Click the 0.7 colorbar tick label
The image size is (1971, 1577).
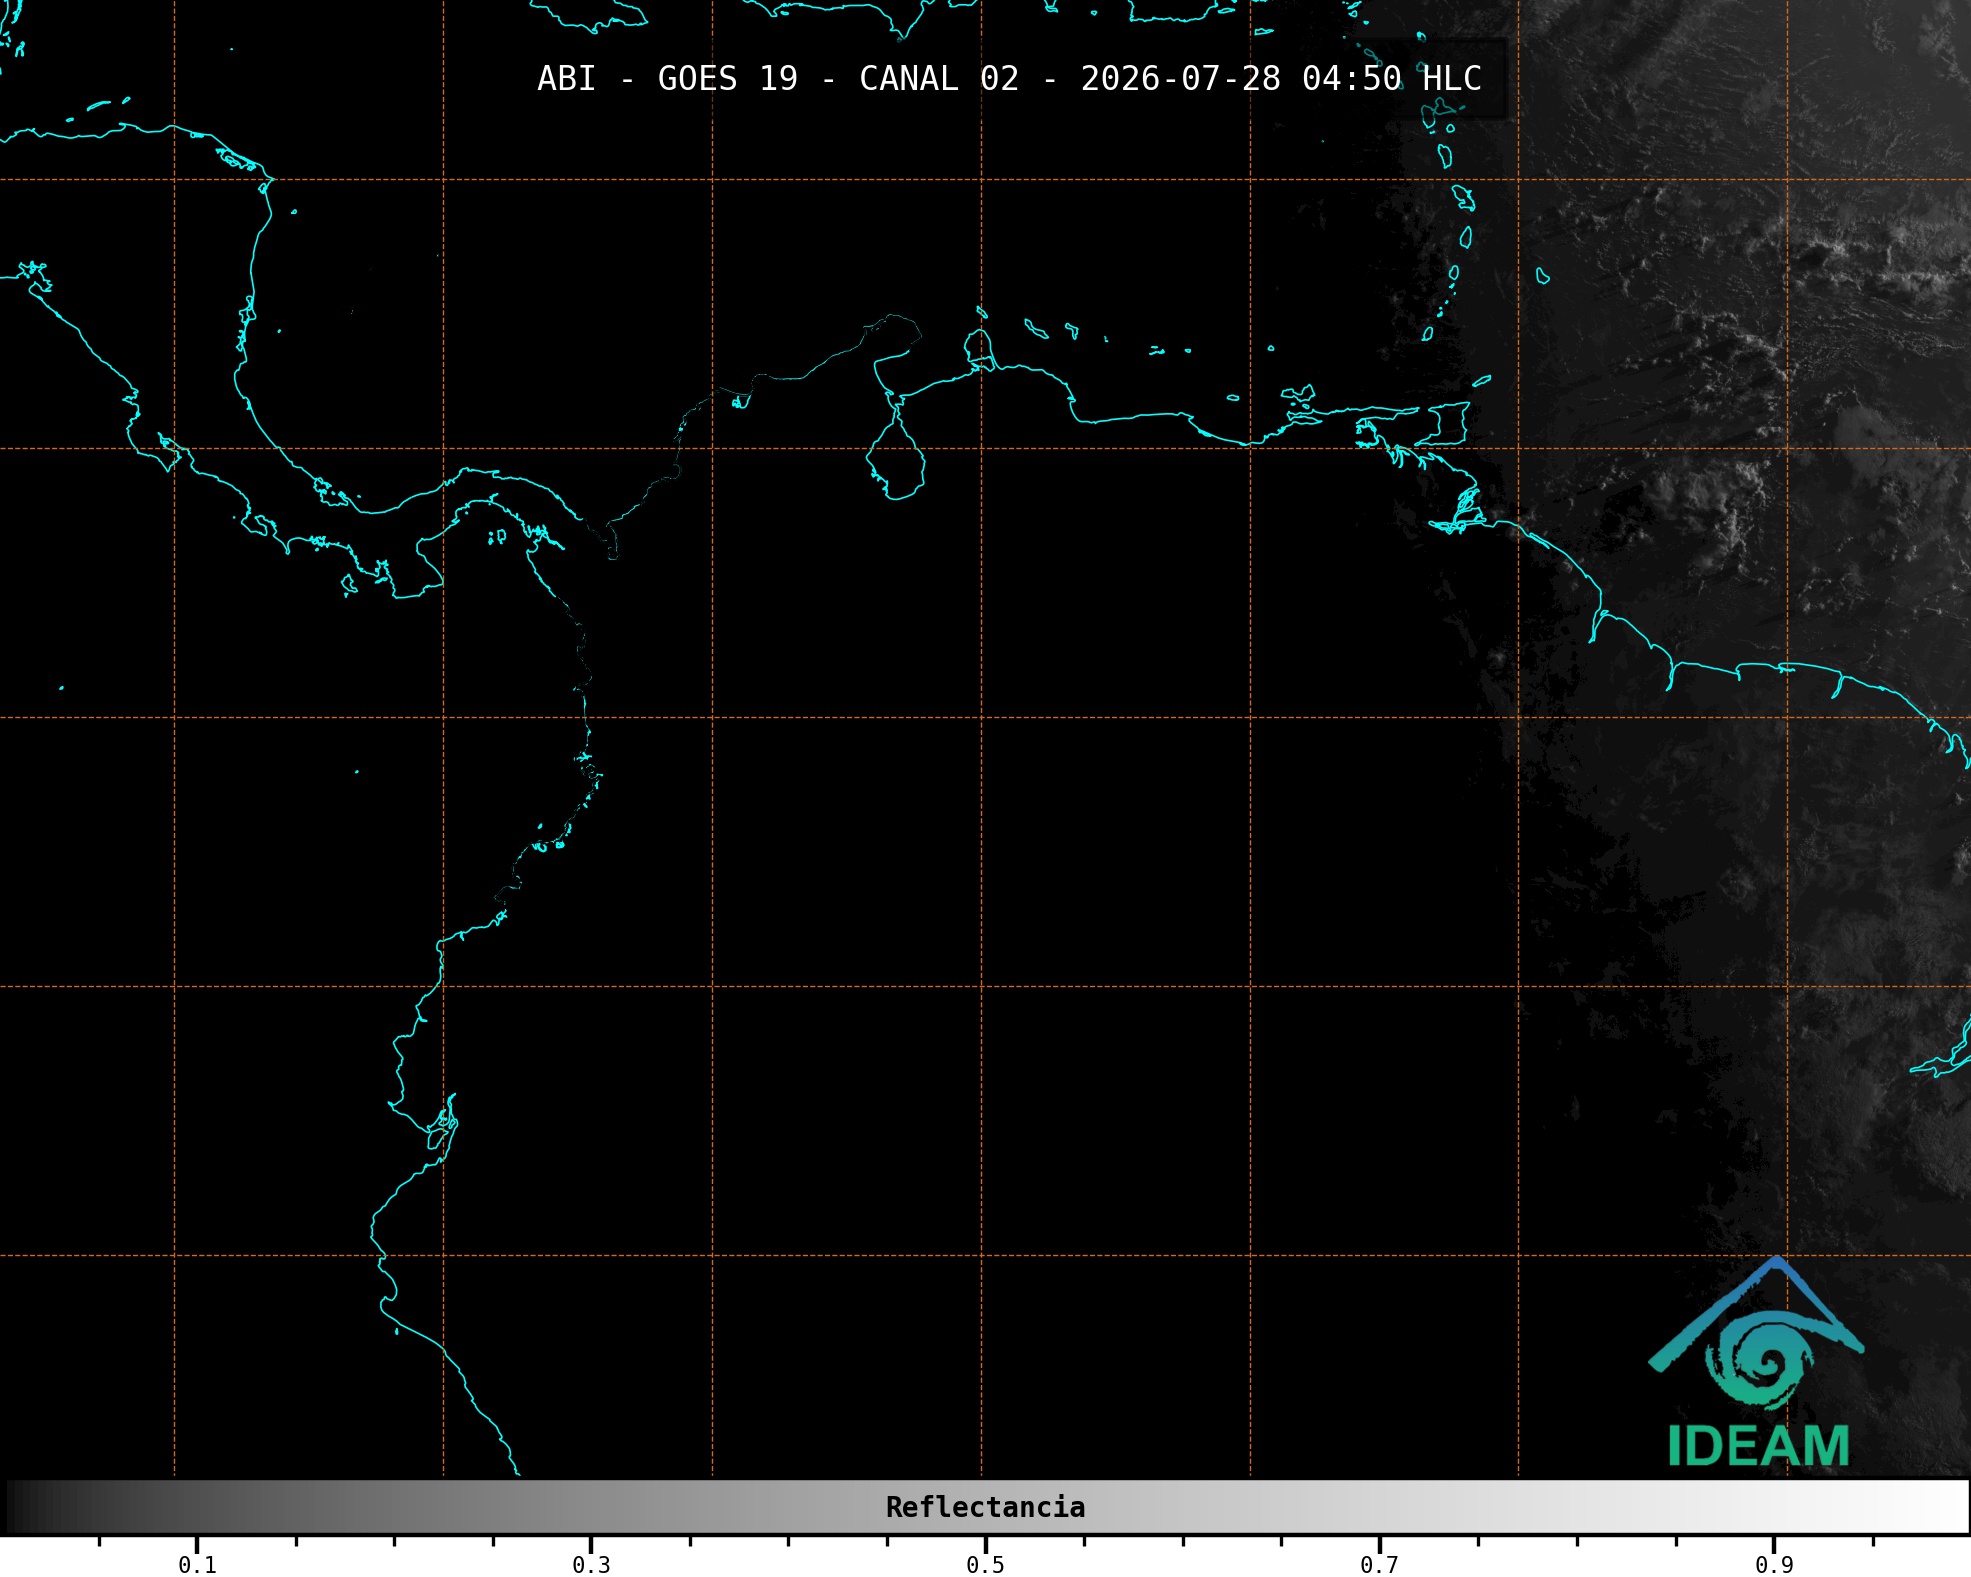tap(1379, 1565)
